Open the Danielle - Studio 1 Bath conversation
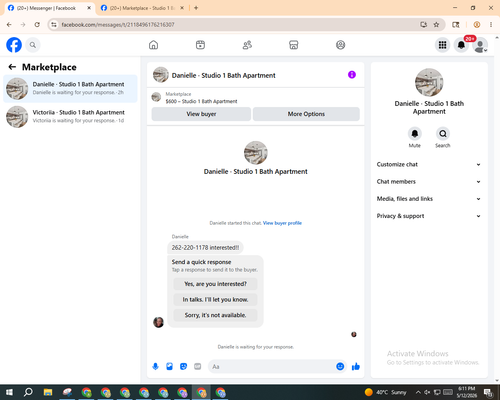The height and width of the screenshot is (400, 500). click(x=70, y=89)
